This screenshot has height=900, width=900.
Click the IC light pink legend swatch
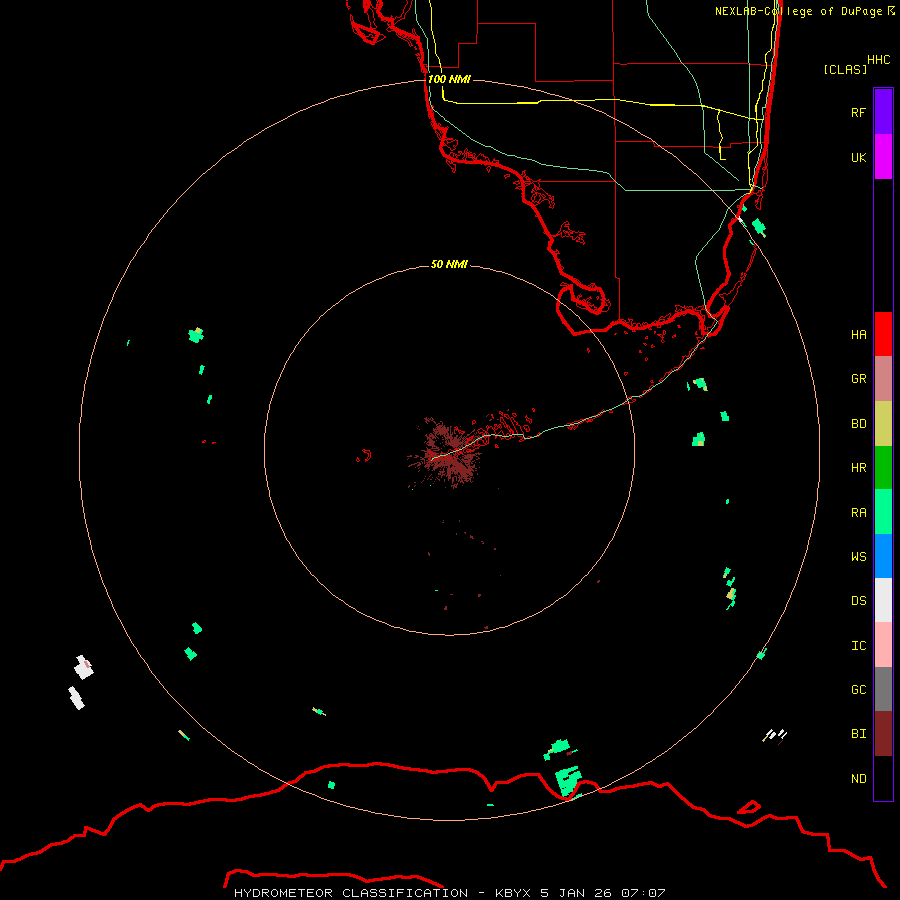(x=883, y=645)
